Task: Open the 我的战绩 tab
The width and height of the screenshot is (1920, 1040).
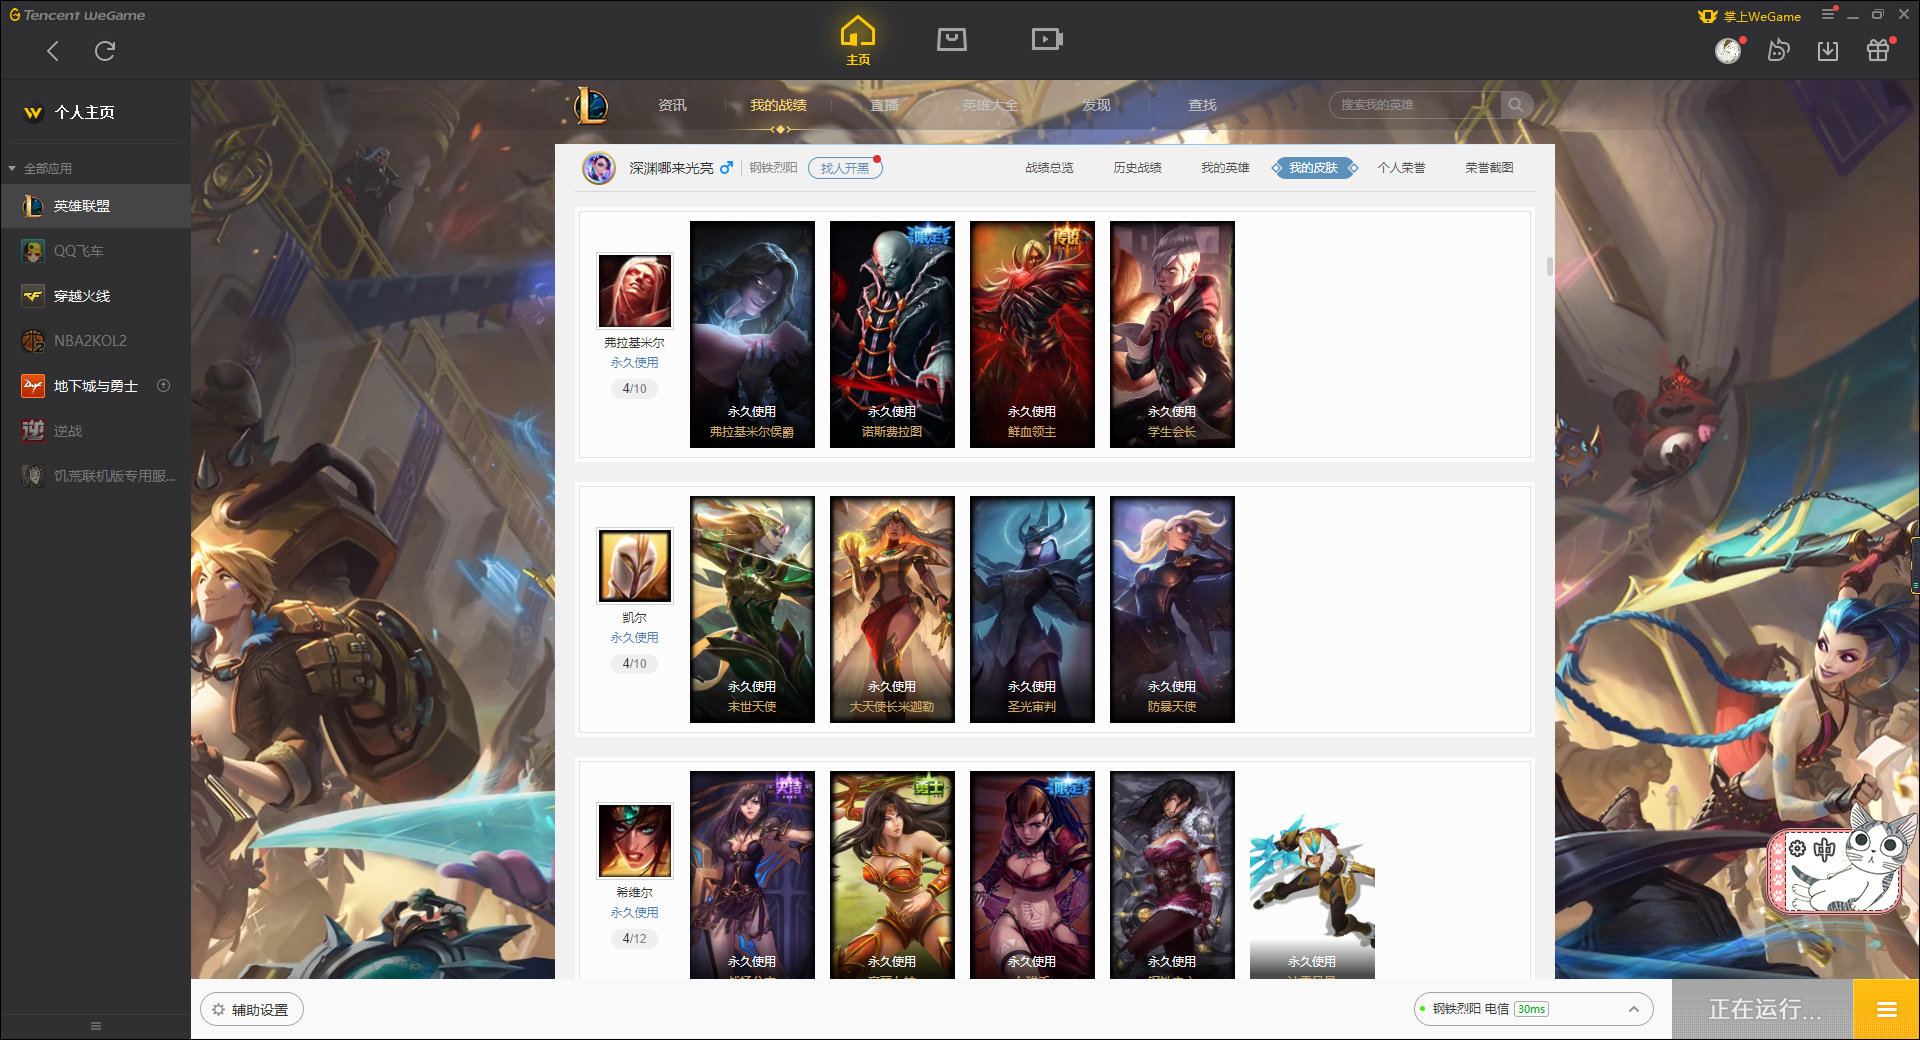Action: coord(778,105)
